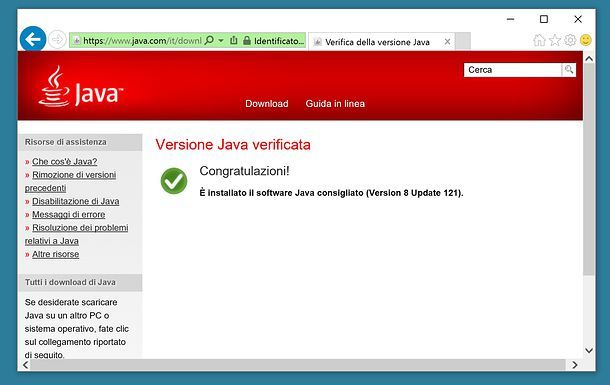Close the browser window
Image resolution: width=610 pixels, height=385 pixels.
tap(578, 19)
